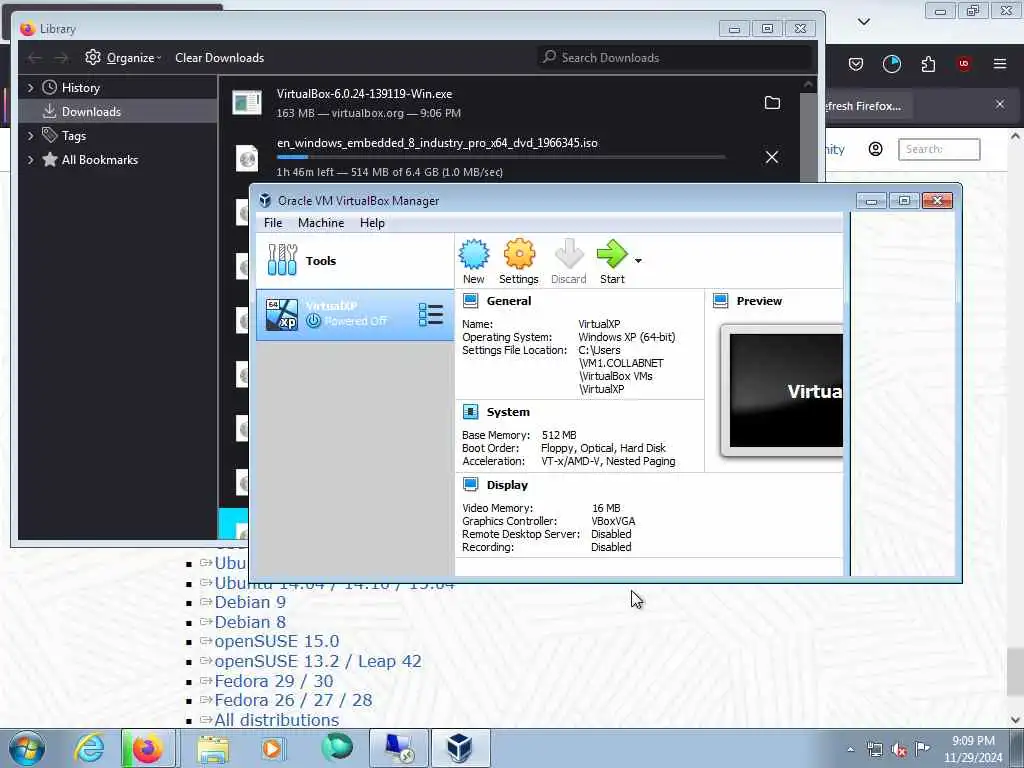The width and height of the screenshot is (1024, 768).
Task: Open the Firefox tab list chevron
Action: (863, 22)
